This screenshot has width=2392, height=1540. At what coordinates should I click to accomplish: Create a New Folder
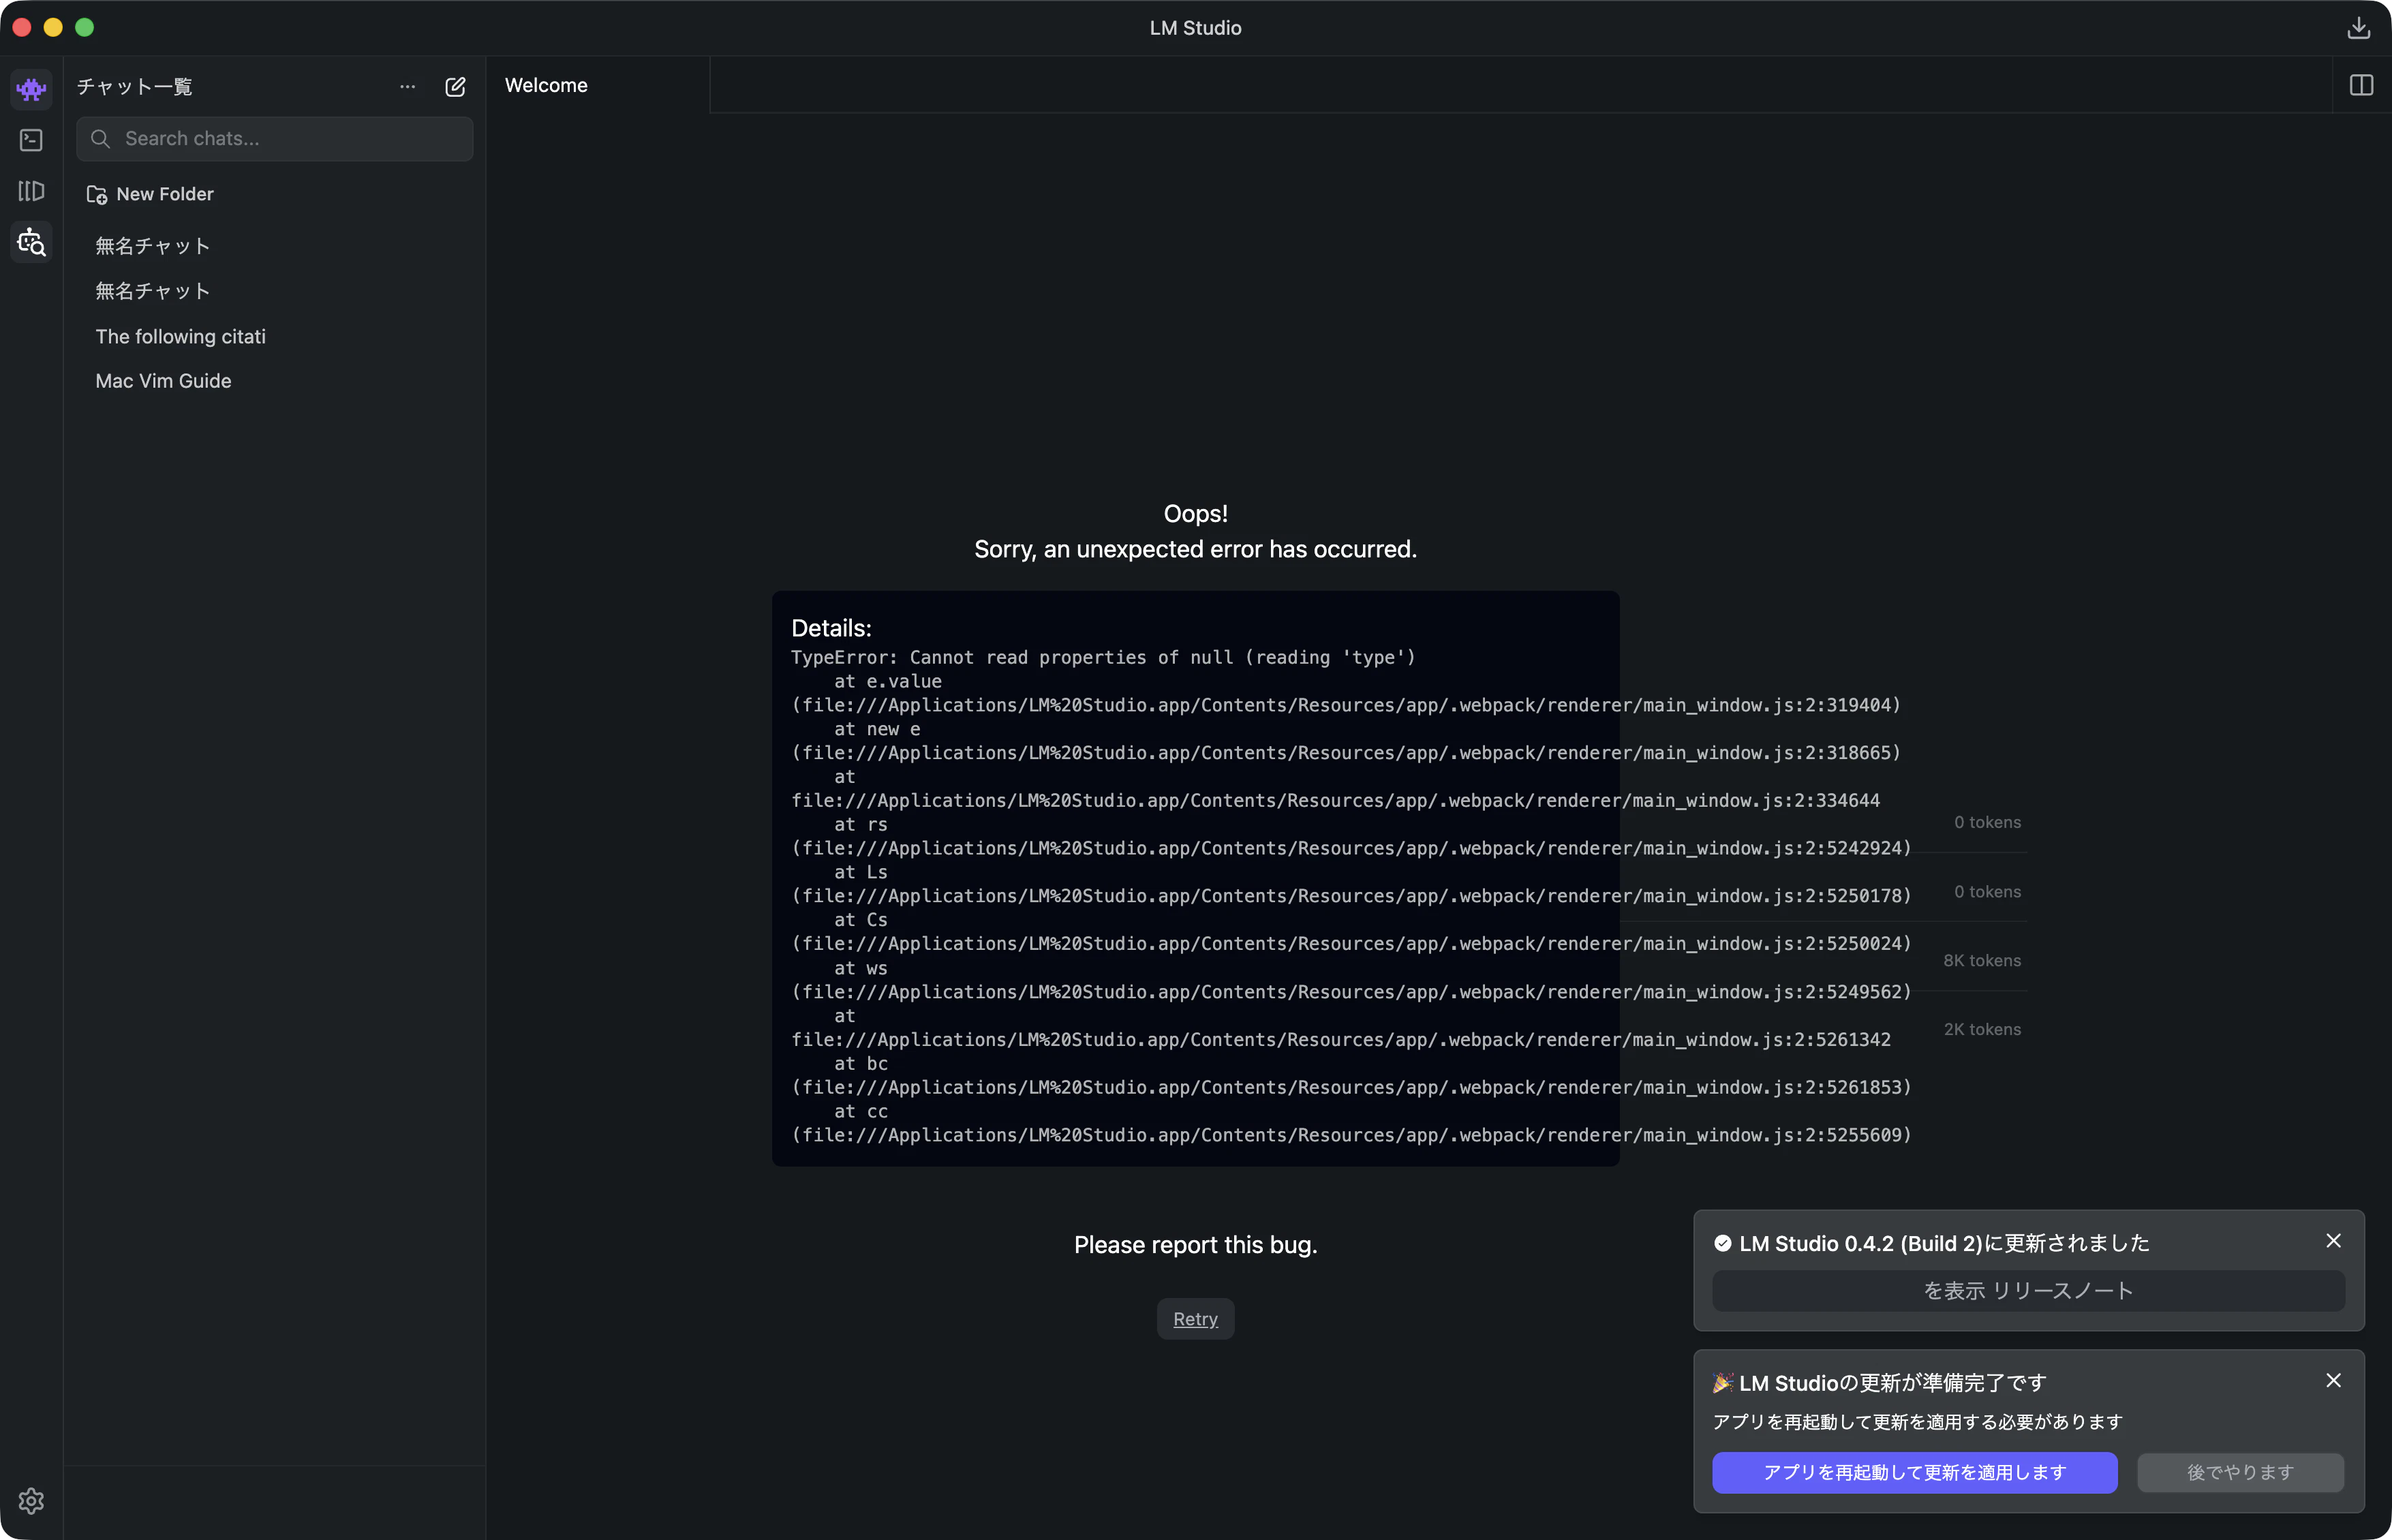pos(150,194)
